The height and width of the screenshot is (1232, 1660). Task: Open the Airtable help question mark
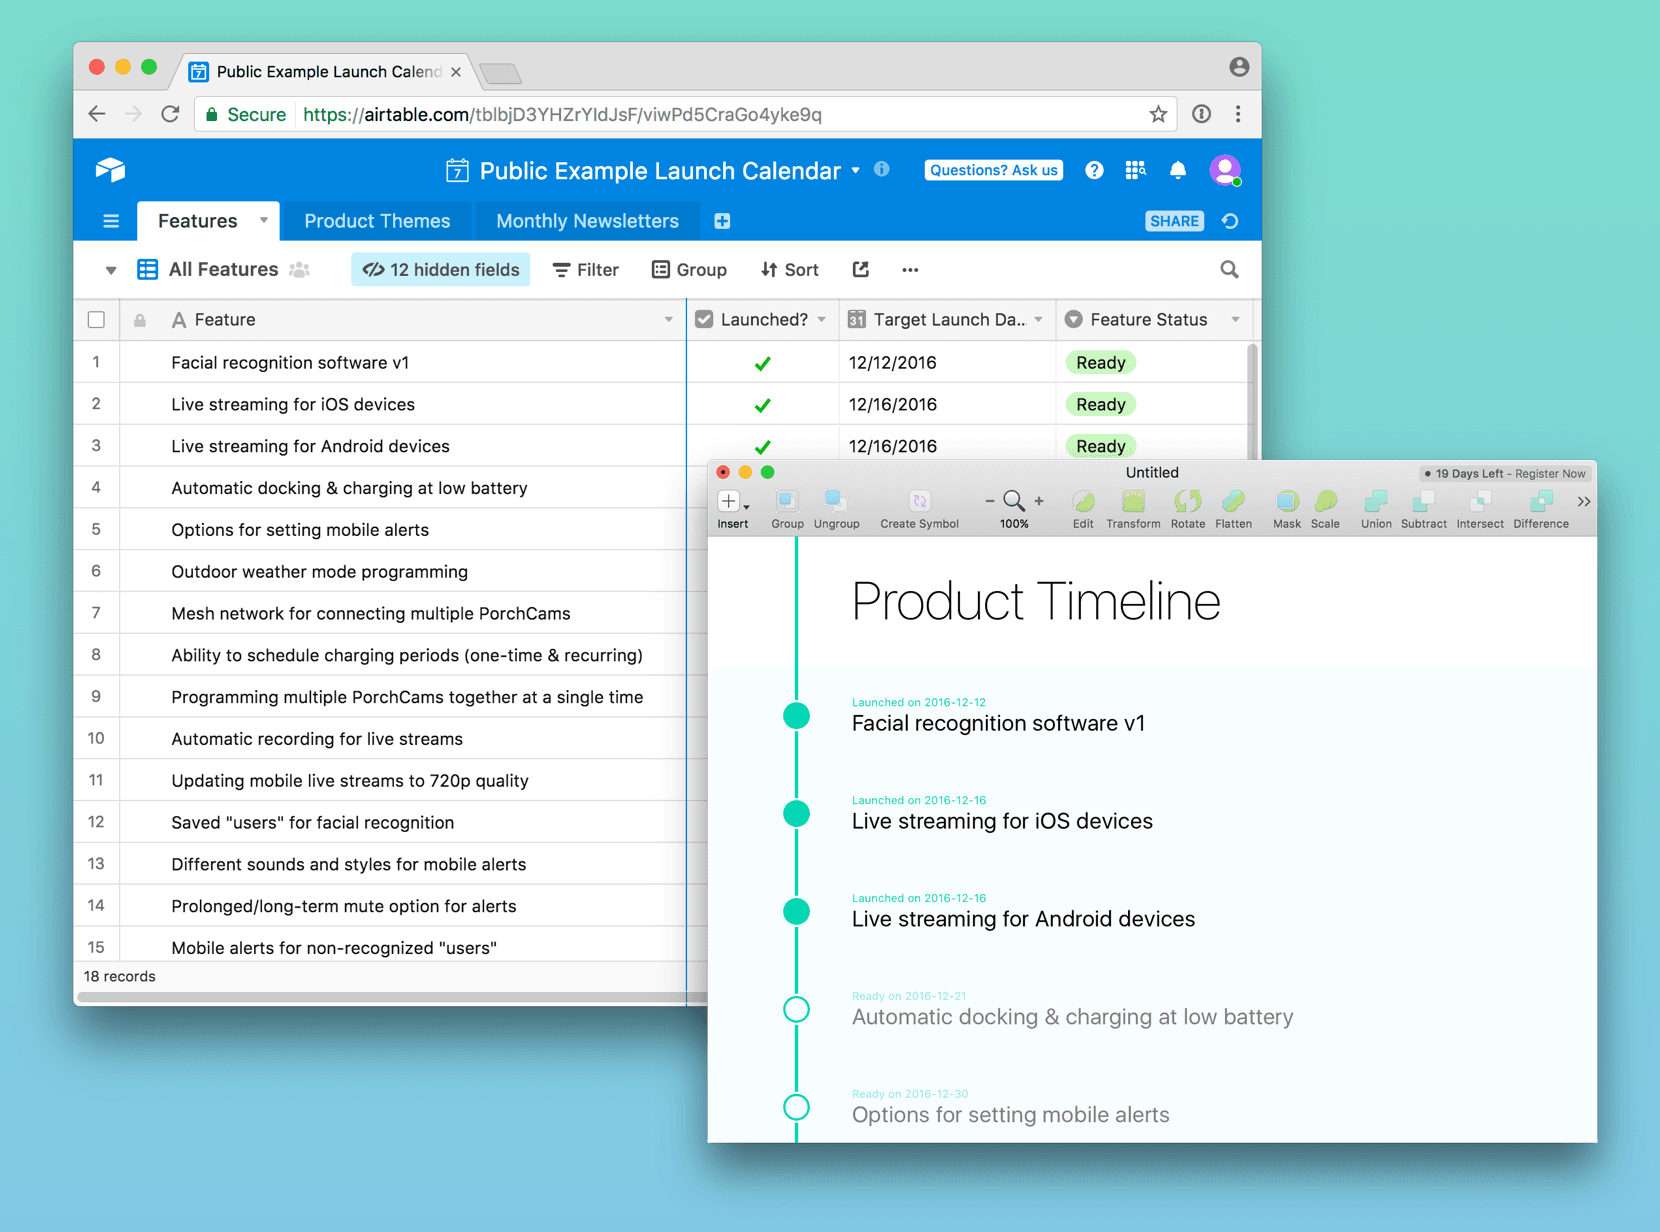click(x=1094, y=171)
